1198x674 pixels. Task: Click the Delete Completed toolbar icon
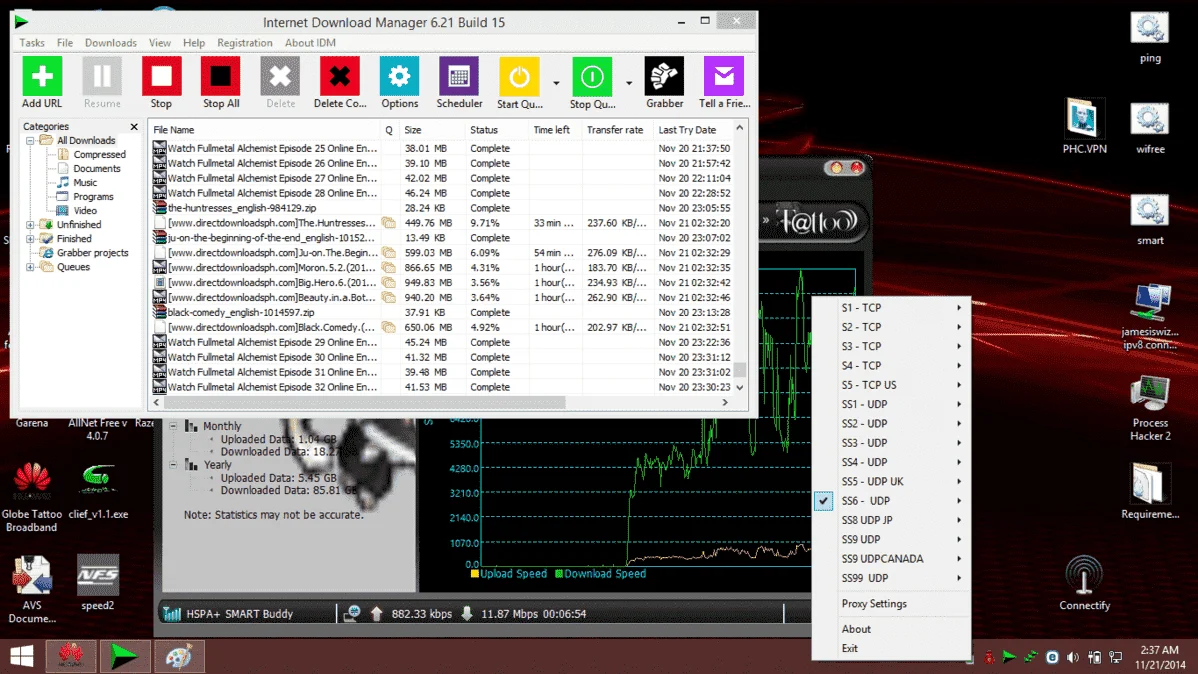click(x=340, y=77)
